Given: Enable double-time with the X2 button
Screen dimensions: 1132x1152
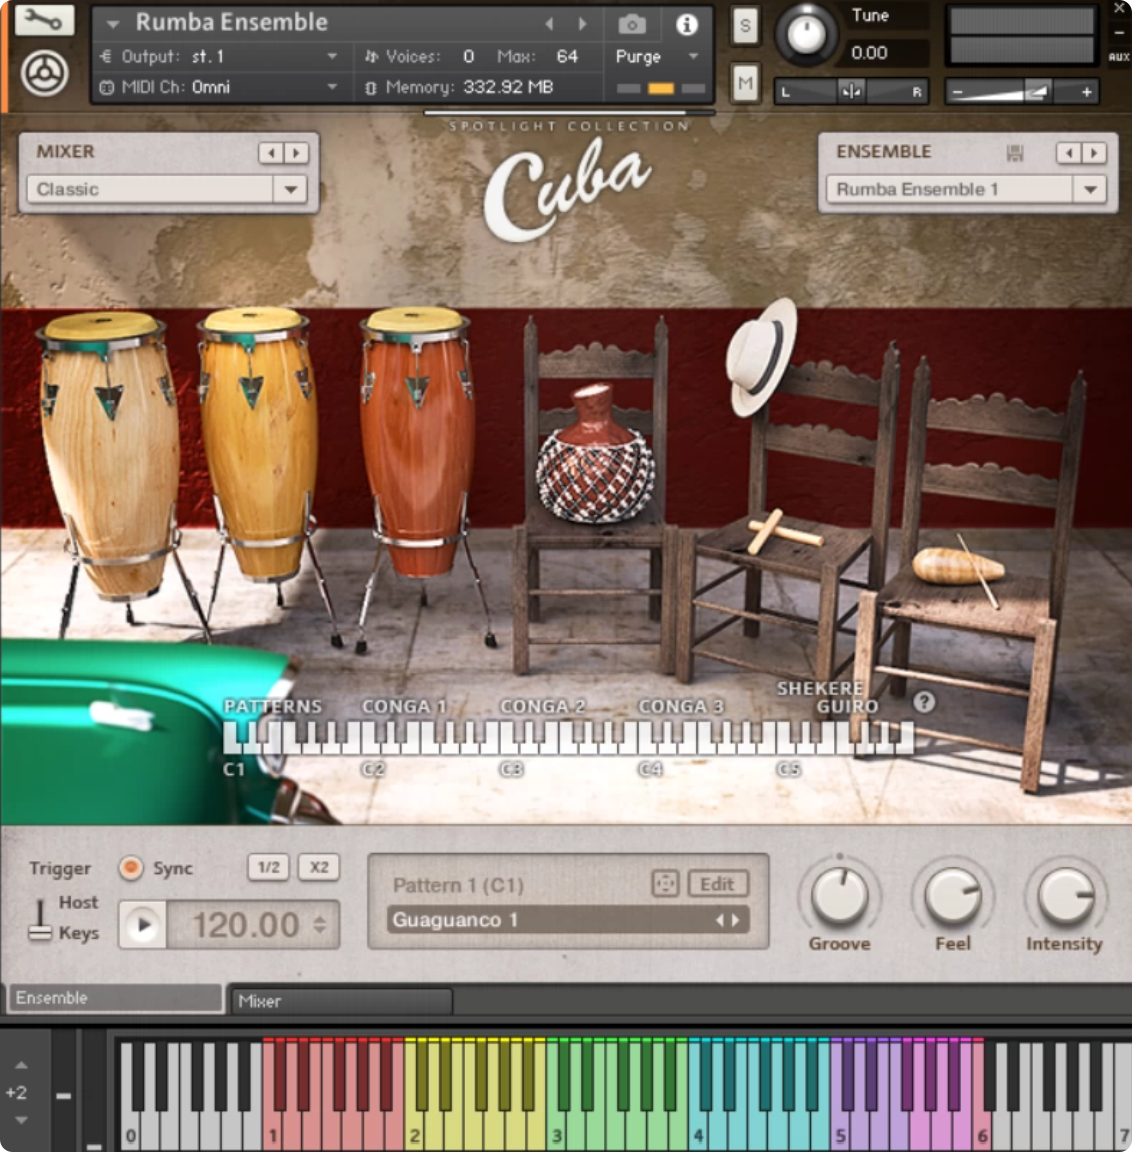Looking at the screenshot, I should (x=319, y=867).
